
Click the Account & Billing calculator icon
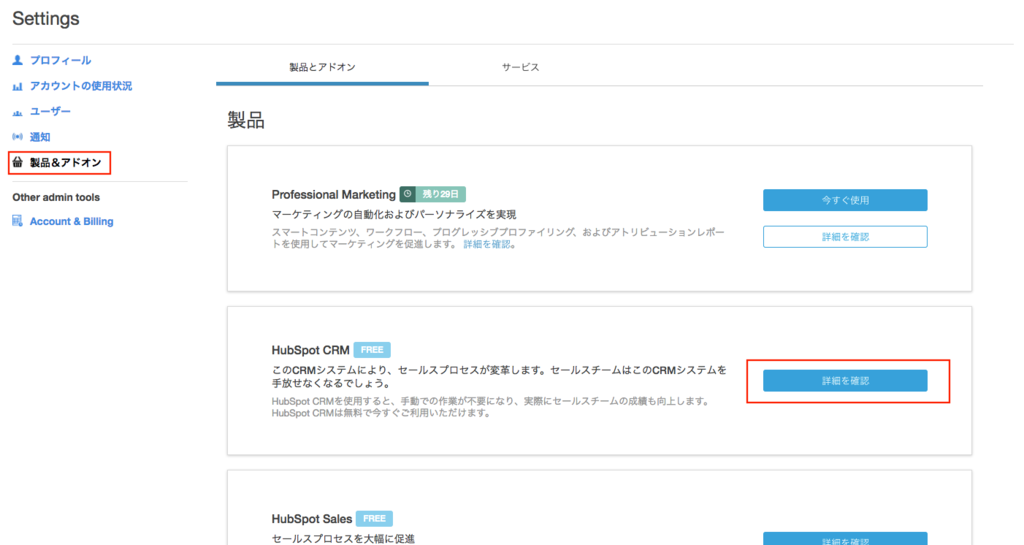(18, 221)
